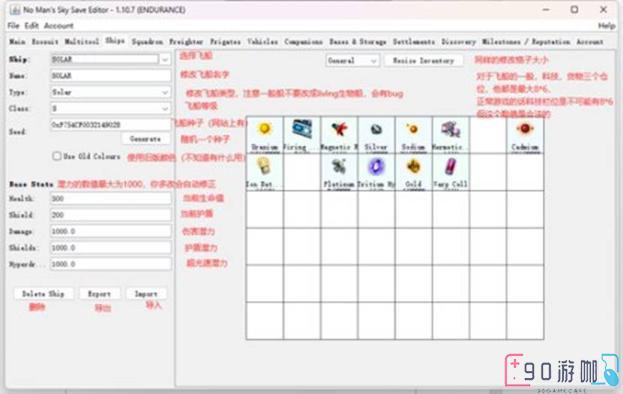This screenshot has height=394, width=623.
Task: Switch to the Exosuit tab
Action: [x=45, y=42]
